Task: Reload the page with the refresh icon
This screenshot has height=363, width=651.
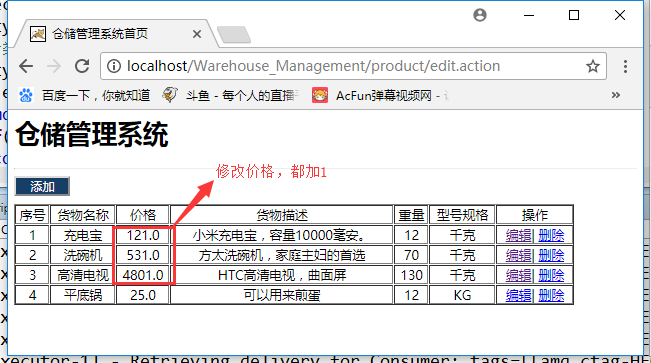Action: [x=82, y=66]
